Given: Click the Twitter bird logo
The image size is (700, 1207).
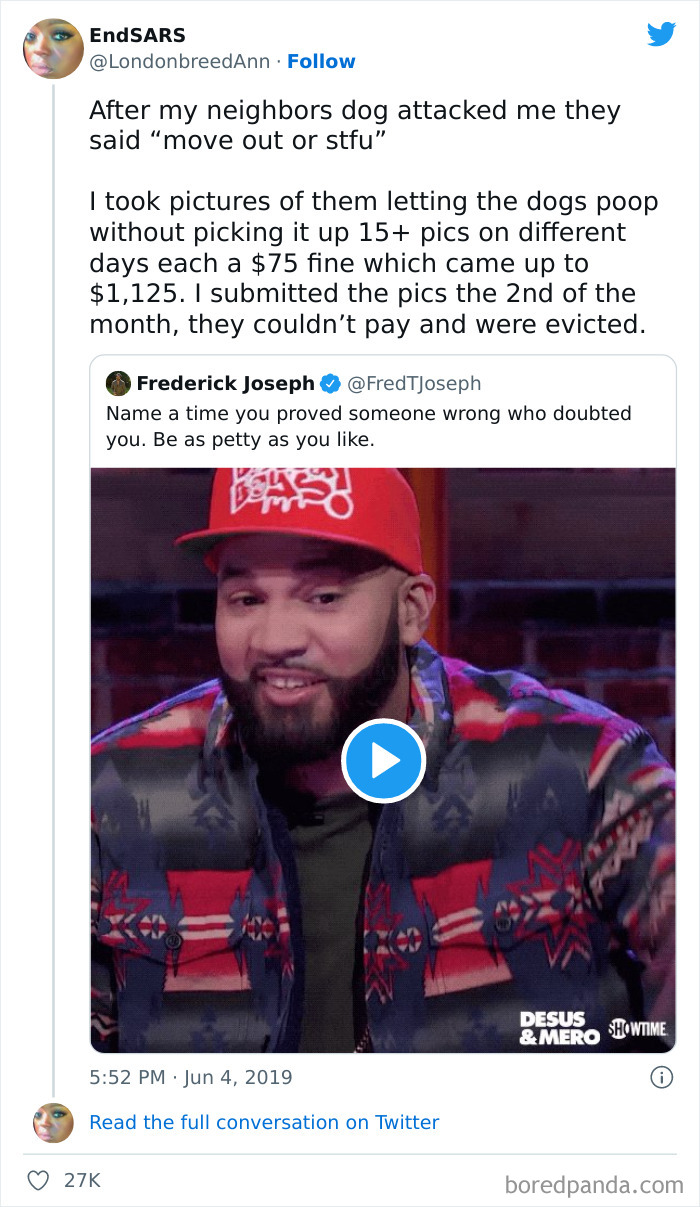Looking at the screenshot, I should pyautogui.click(x=662, y=33).
